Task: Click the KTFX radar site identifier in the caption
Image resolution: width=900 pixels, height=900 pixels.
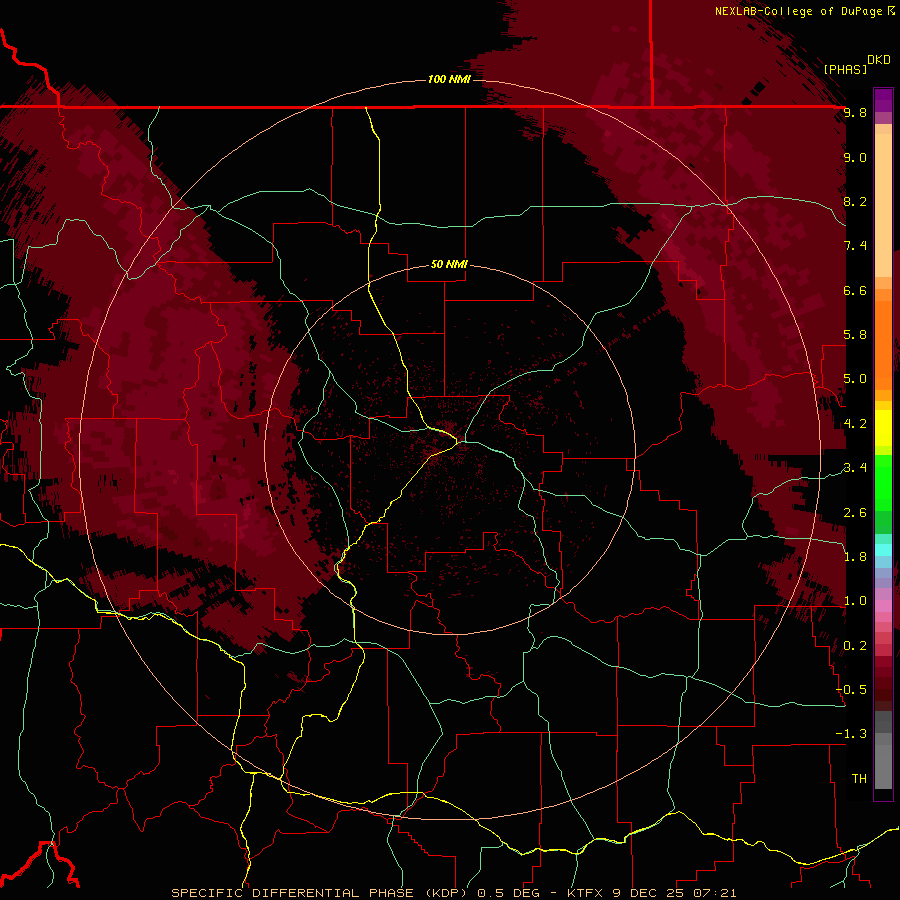Action: [585, 893]
